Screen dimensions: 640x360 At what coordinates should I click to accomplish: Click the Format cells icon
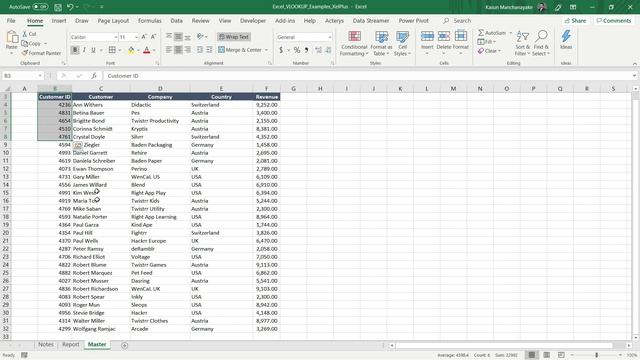coord(460,37)
